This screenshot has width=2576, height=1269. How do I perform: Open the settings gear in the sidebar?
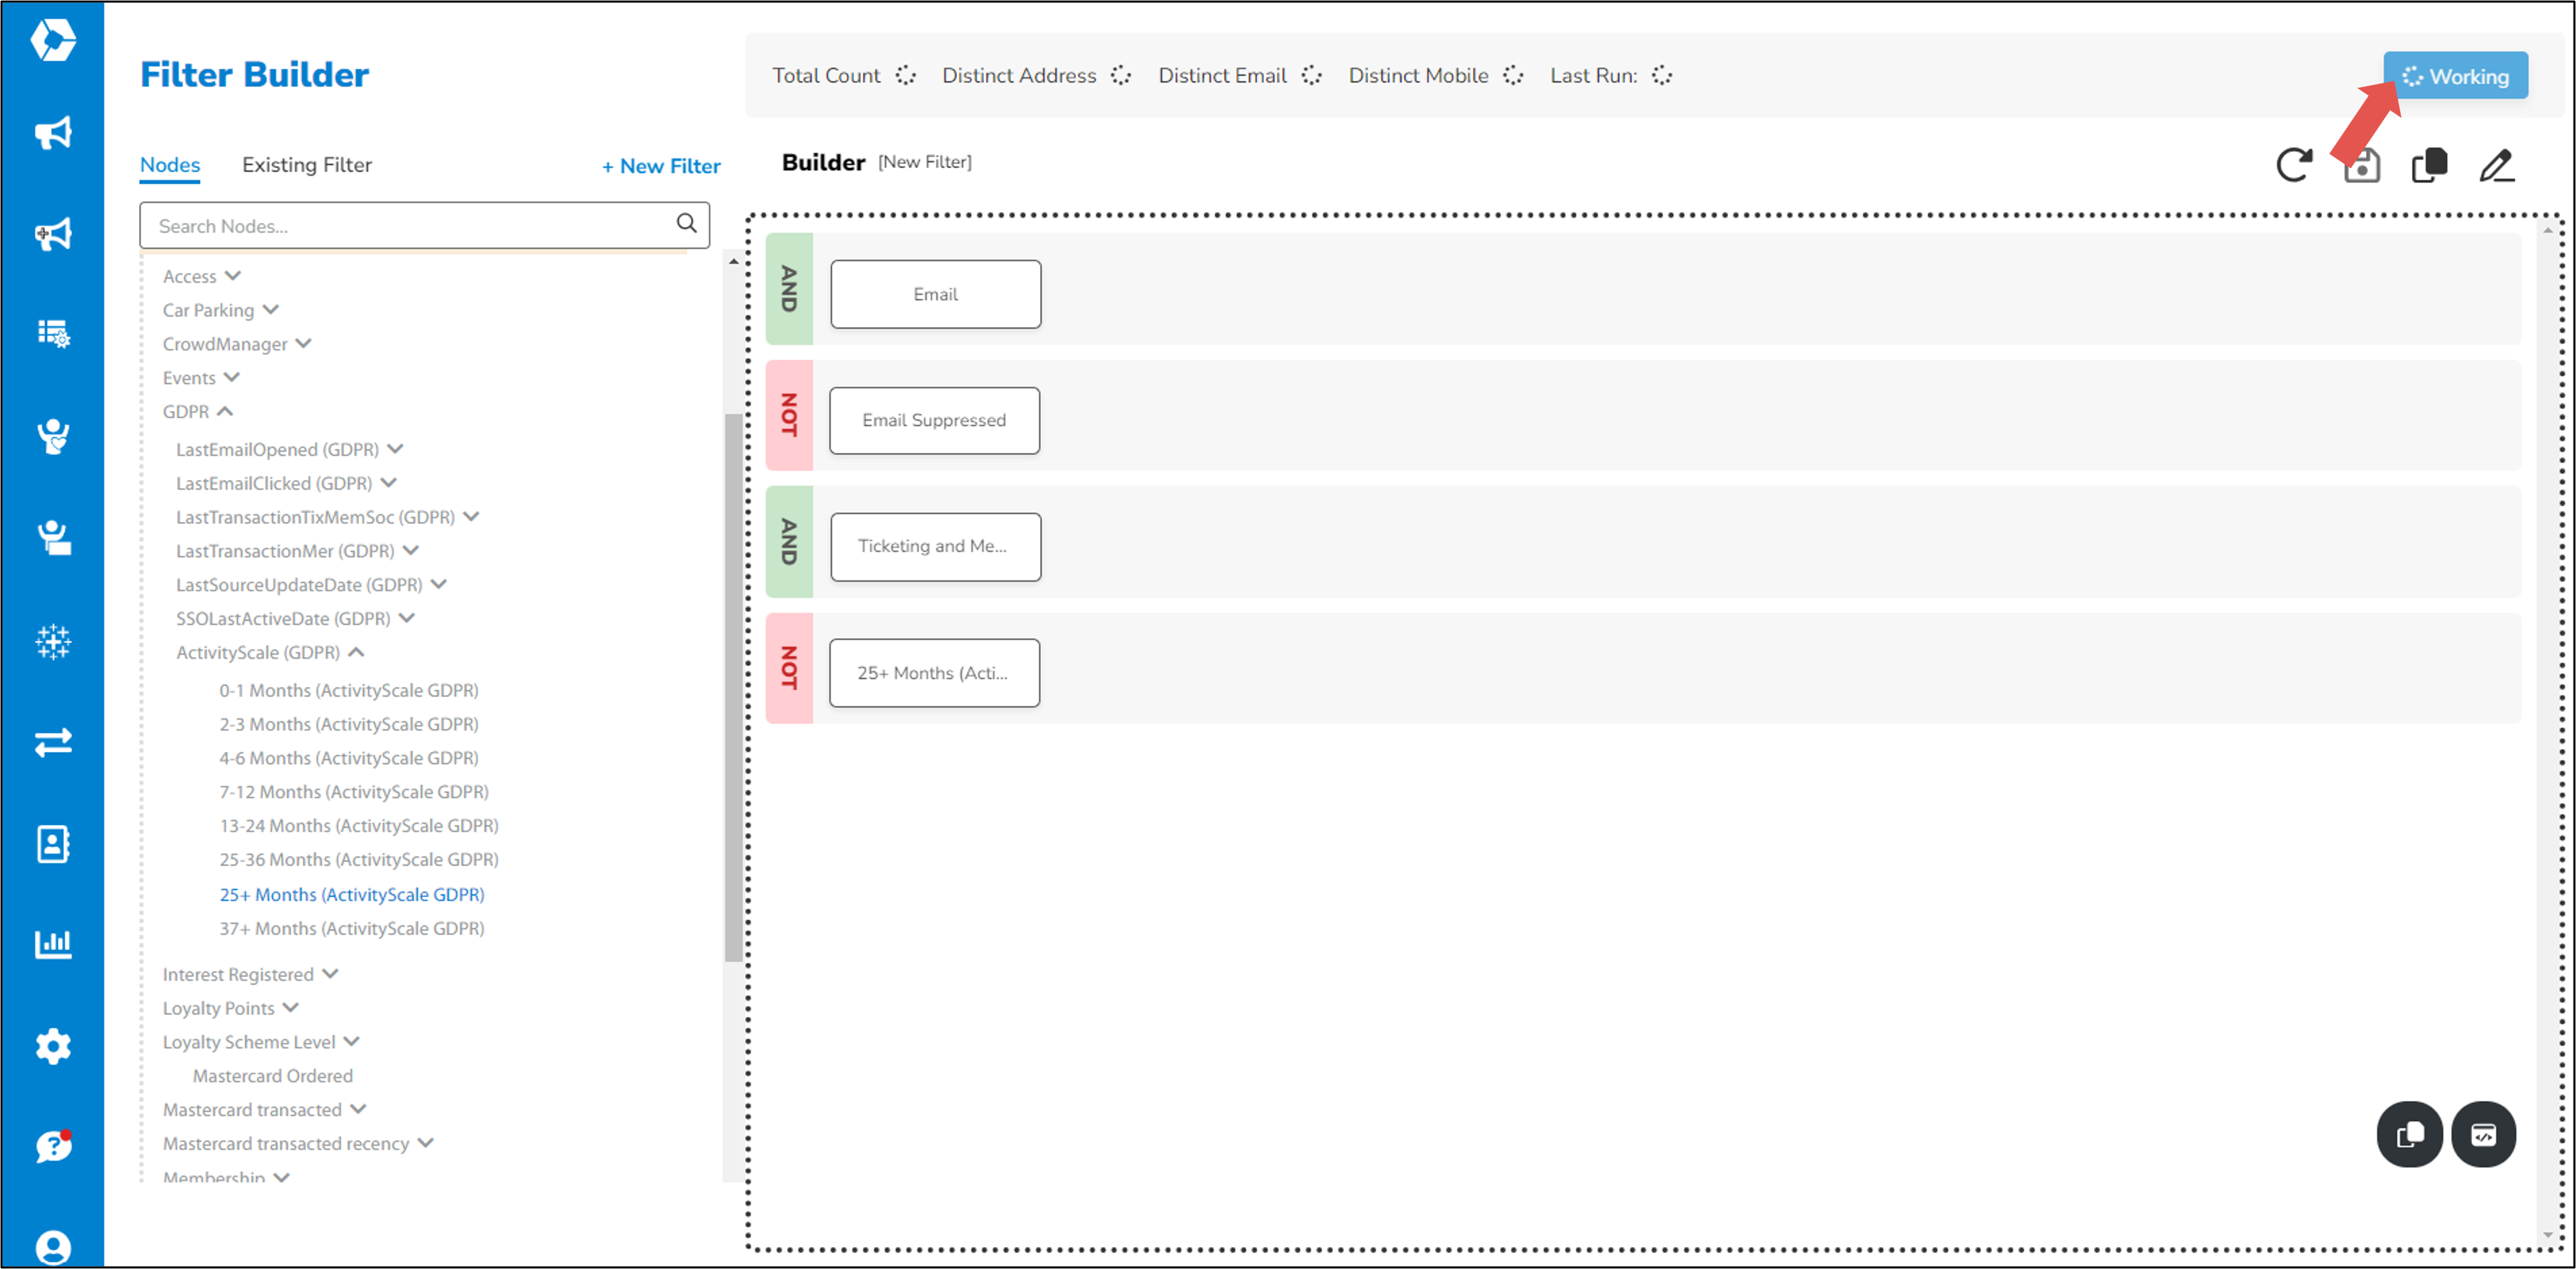pos(53,1046)
